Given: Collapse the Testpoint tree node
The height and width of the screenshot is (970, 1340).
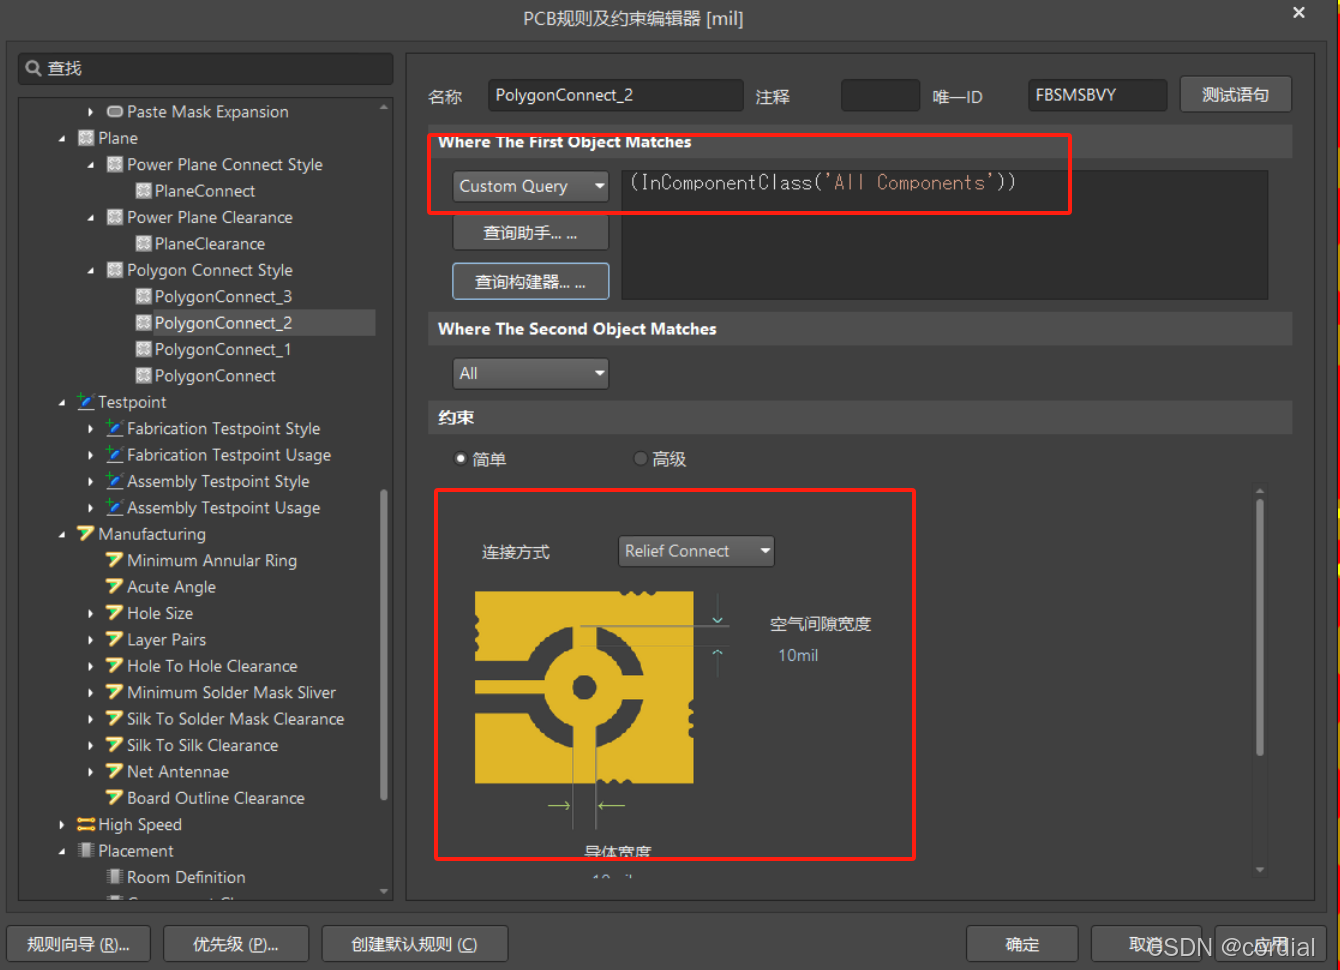Looking at the screenshot, I should pyautogui.click(x=62, y=402).
